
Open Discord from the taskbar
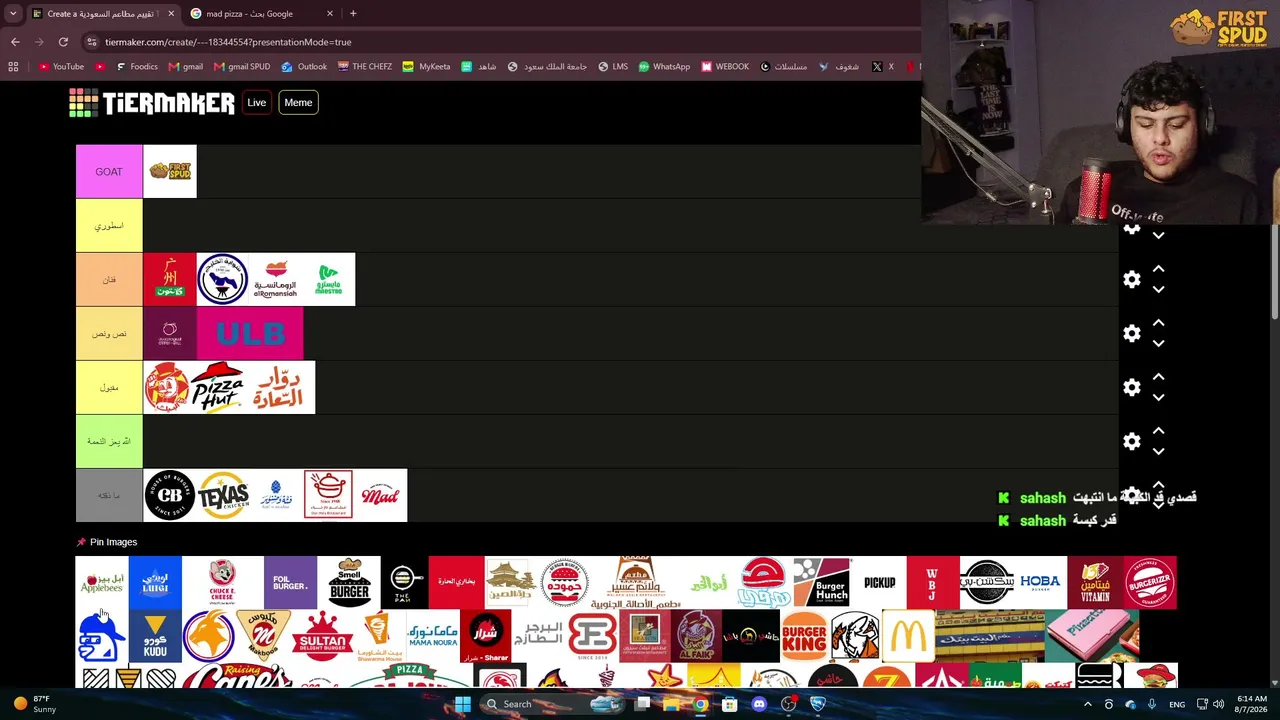(x=759, y=704)
